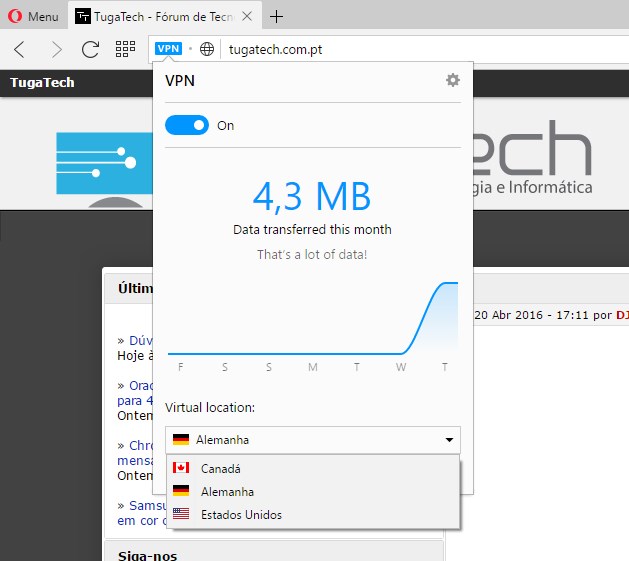Open a new tab with plus button
The width and height of the screenshot is (629, 561).
pos(276,16)
